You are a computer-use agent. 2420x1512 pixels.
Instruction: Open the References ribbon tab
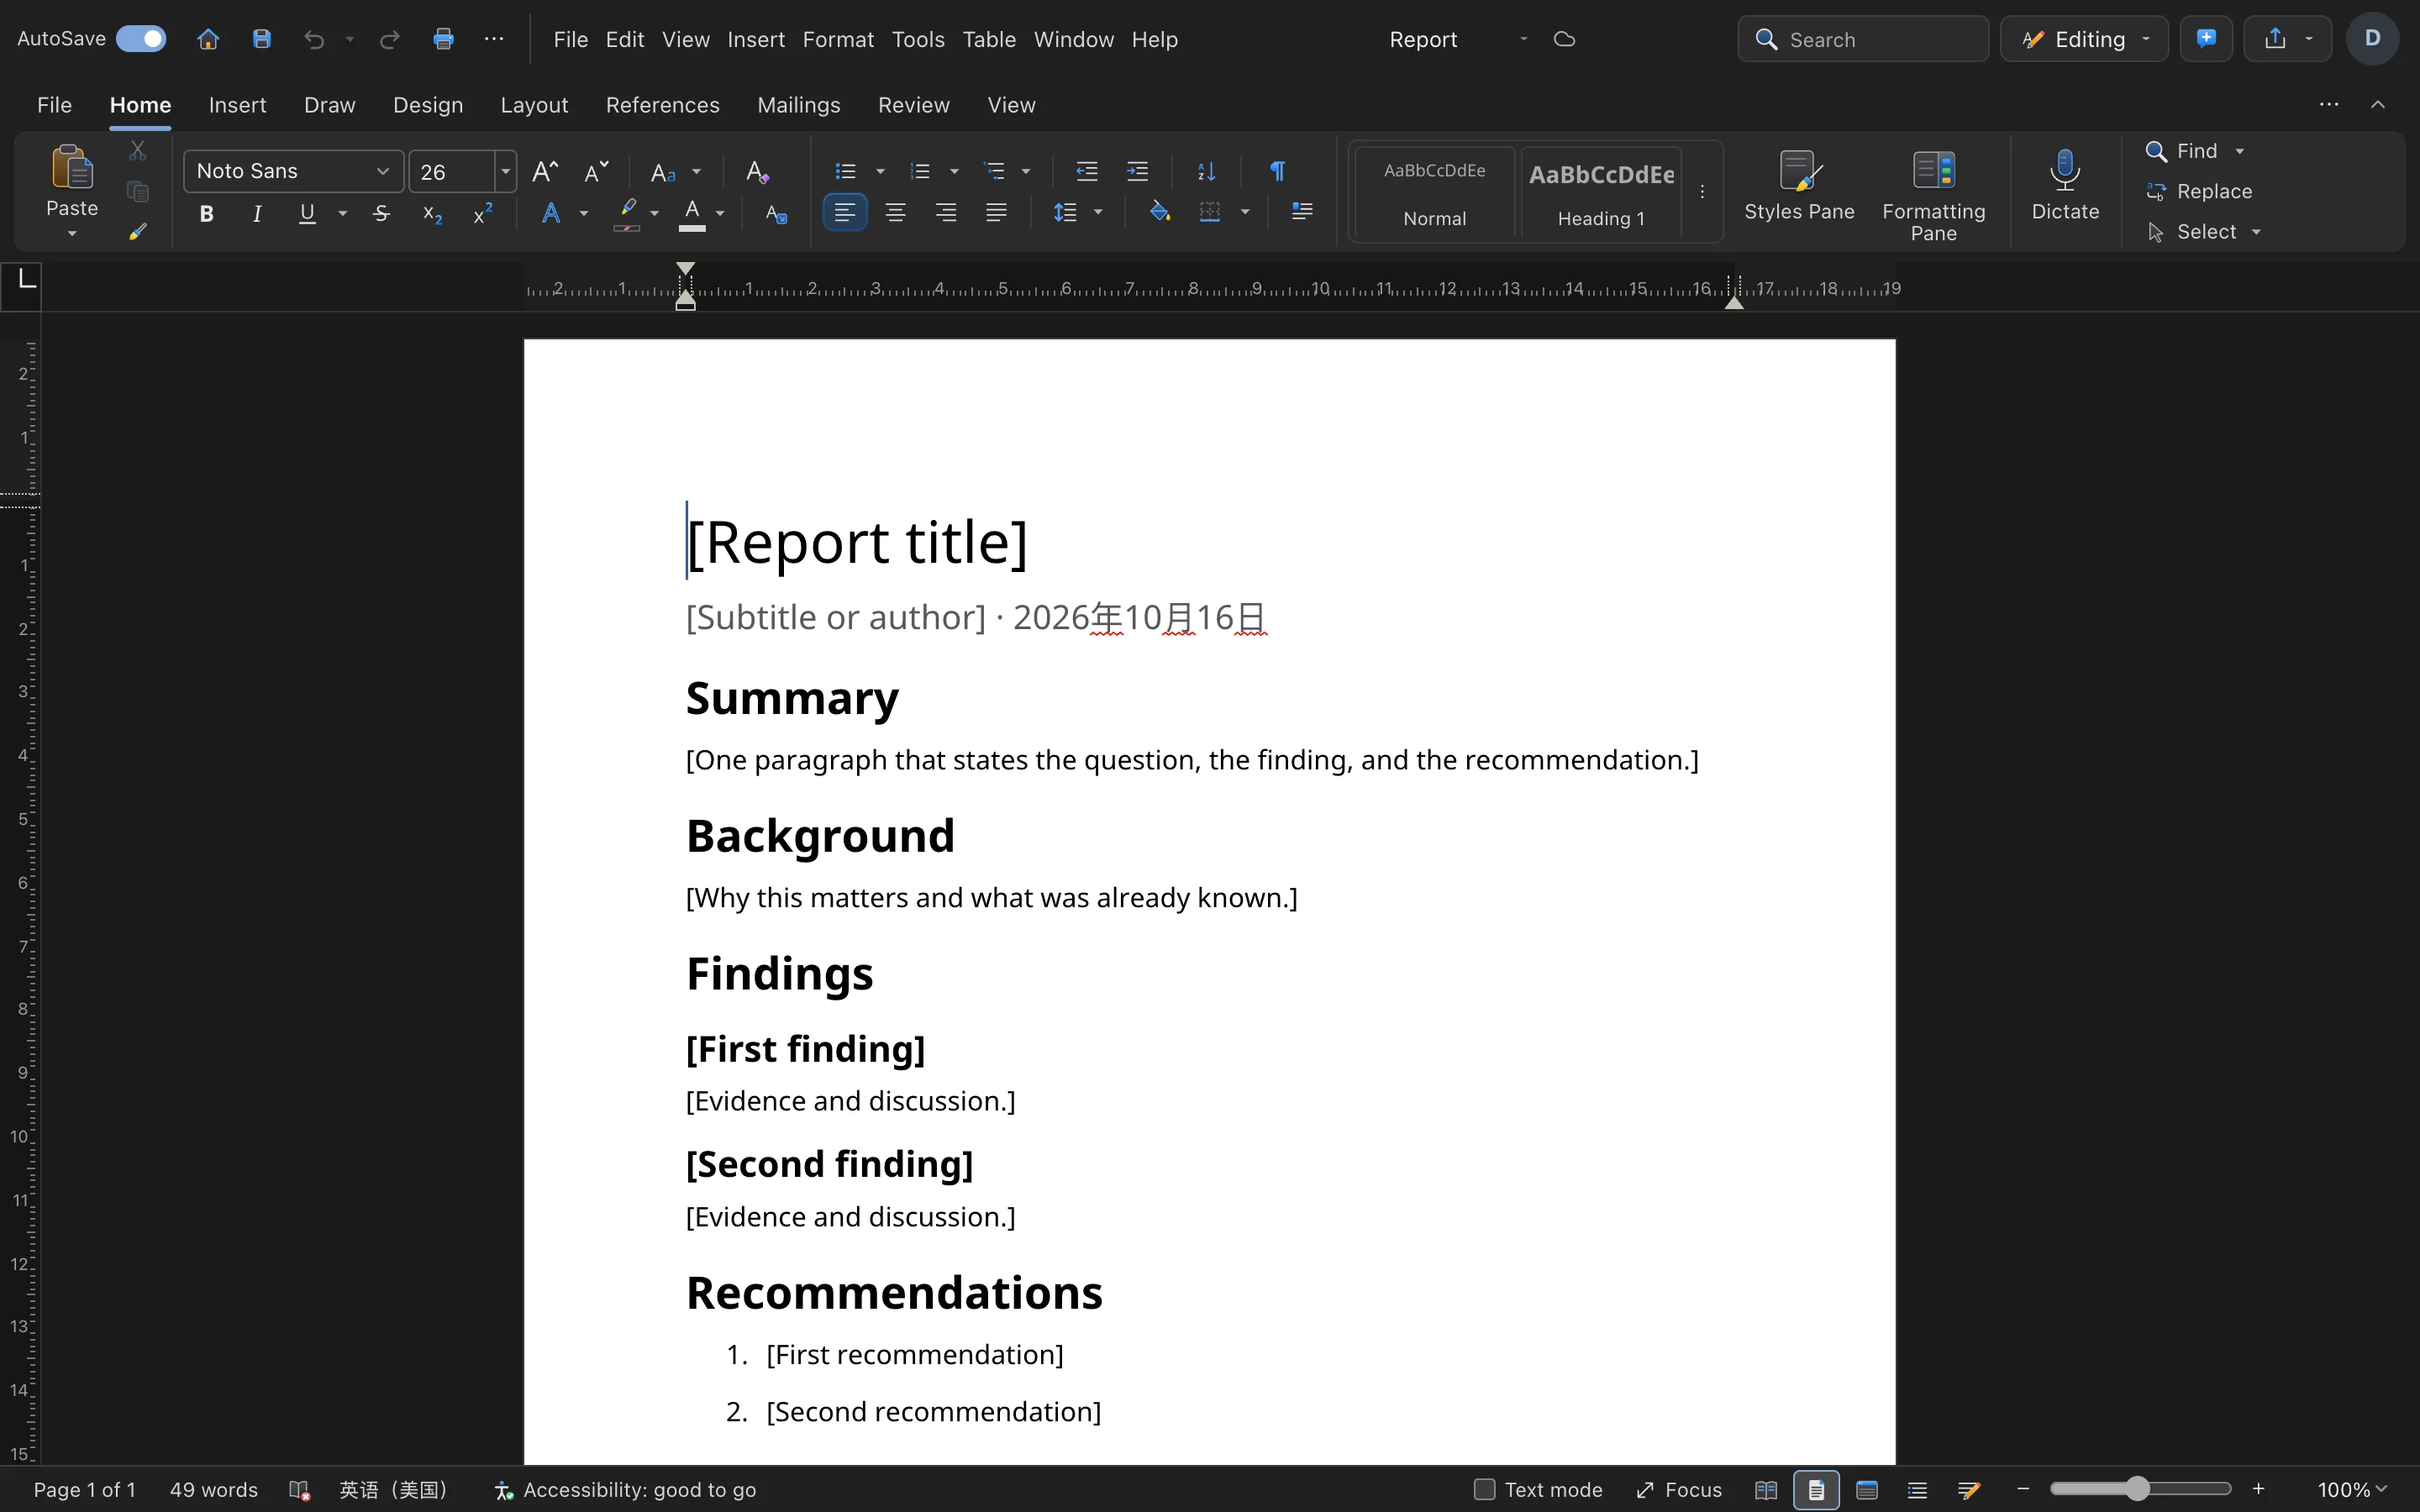tap(662, 105)
